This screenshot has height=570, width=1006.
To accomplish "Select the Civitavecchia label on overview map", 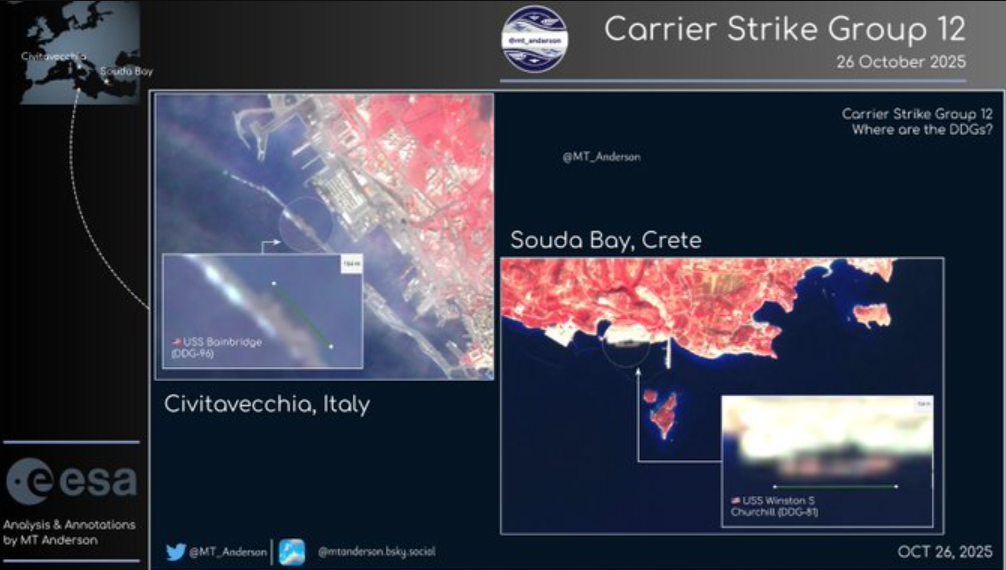I will click(x=53, y=56).
